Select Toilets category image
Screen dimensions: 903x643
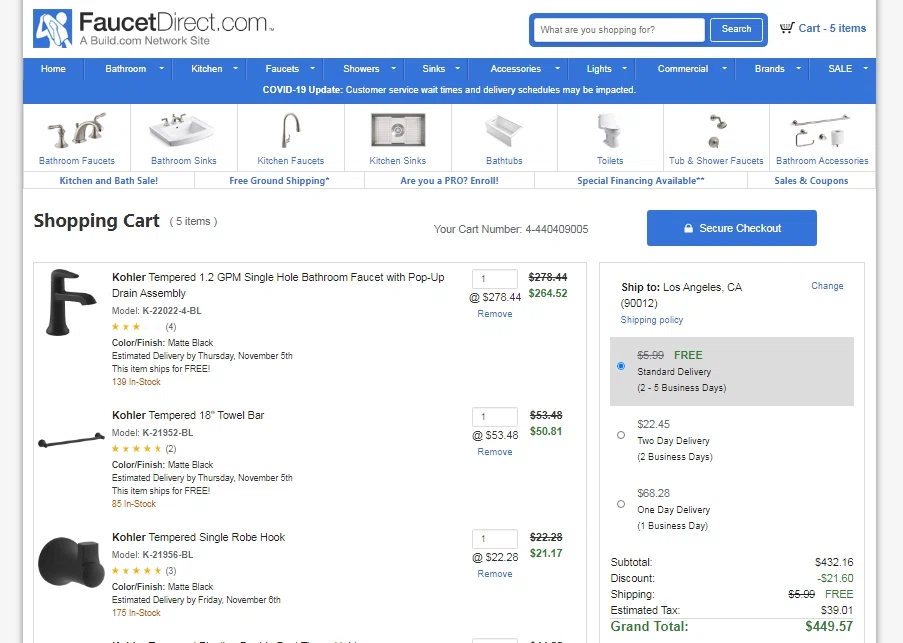[x=609, y=130]
